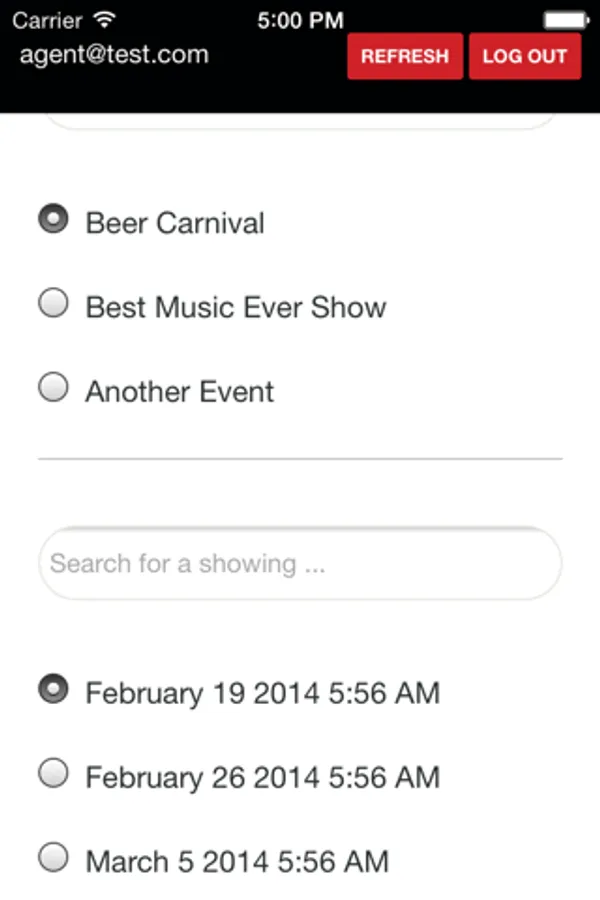The width and height of the screenshot is (600, 900).
Task: Tap the partially visible event search field
Action: pos(300,121)
